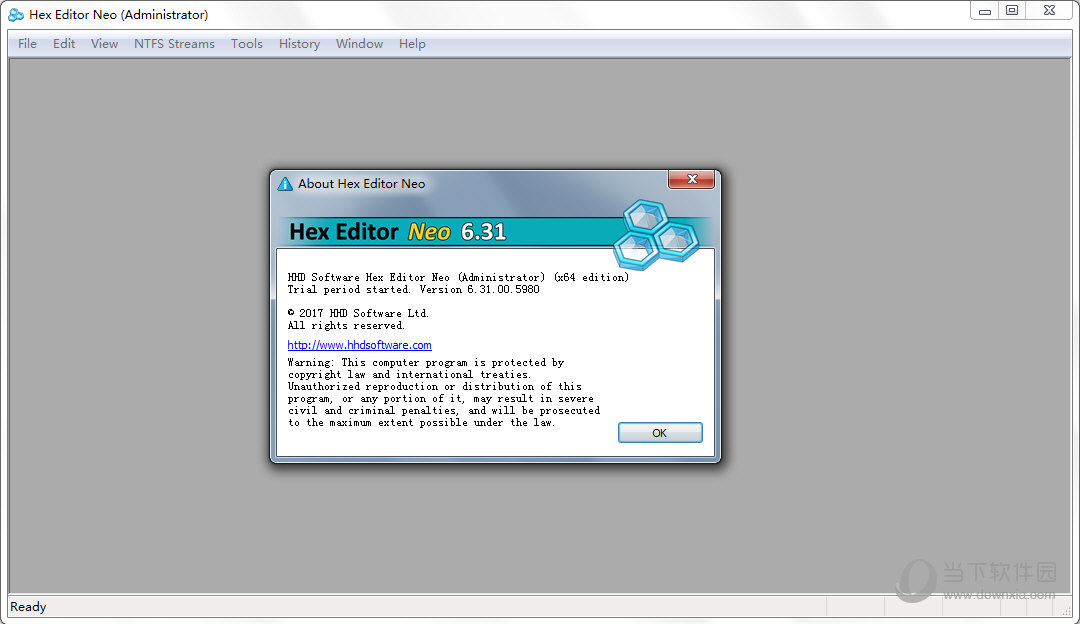Open the Window menu
The width and height of the screenshot is (1080, 624).
pyautogui.click(x=359, y=43)
